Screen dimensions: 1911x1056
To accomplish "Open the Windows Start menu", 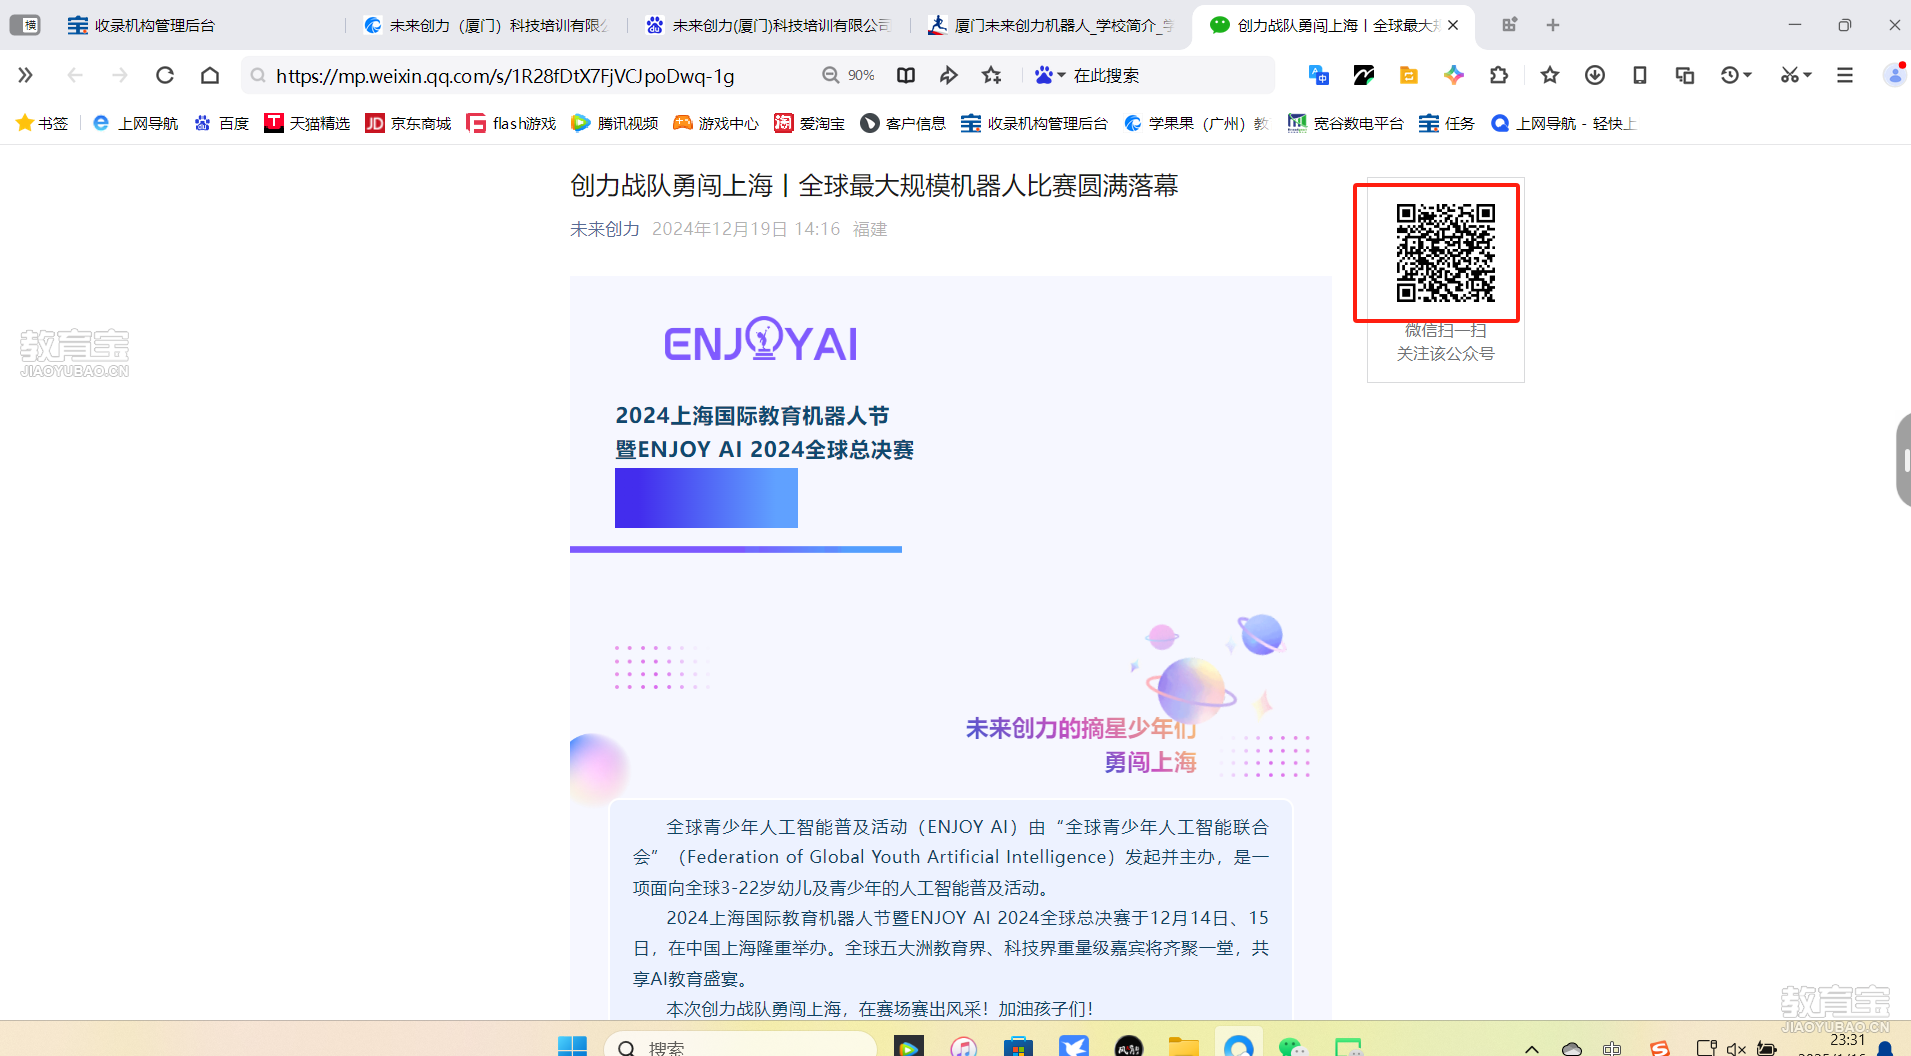I will coord(572,1046).
